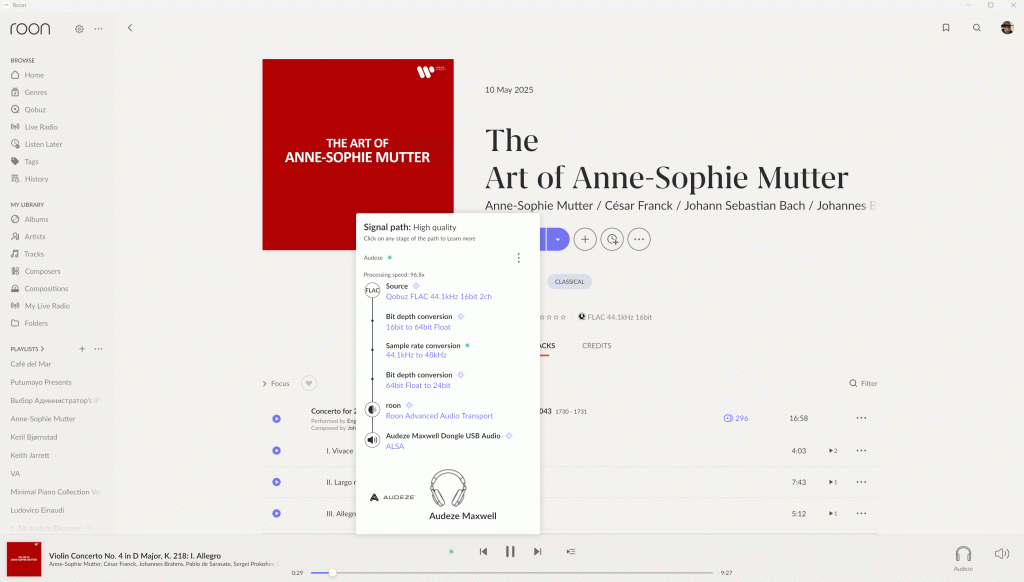Pause the current playback
The image size is (1024, 582).
point(510,552)
